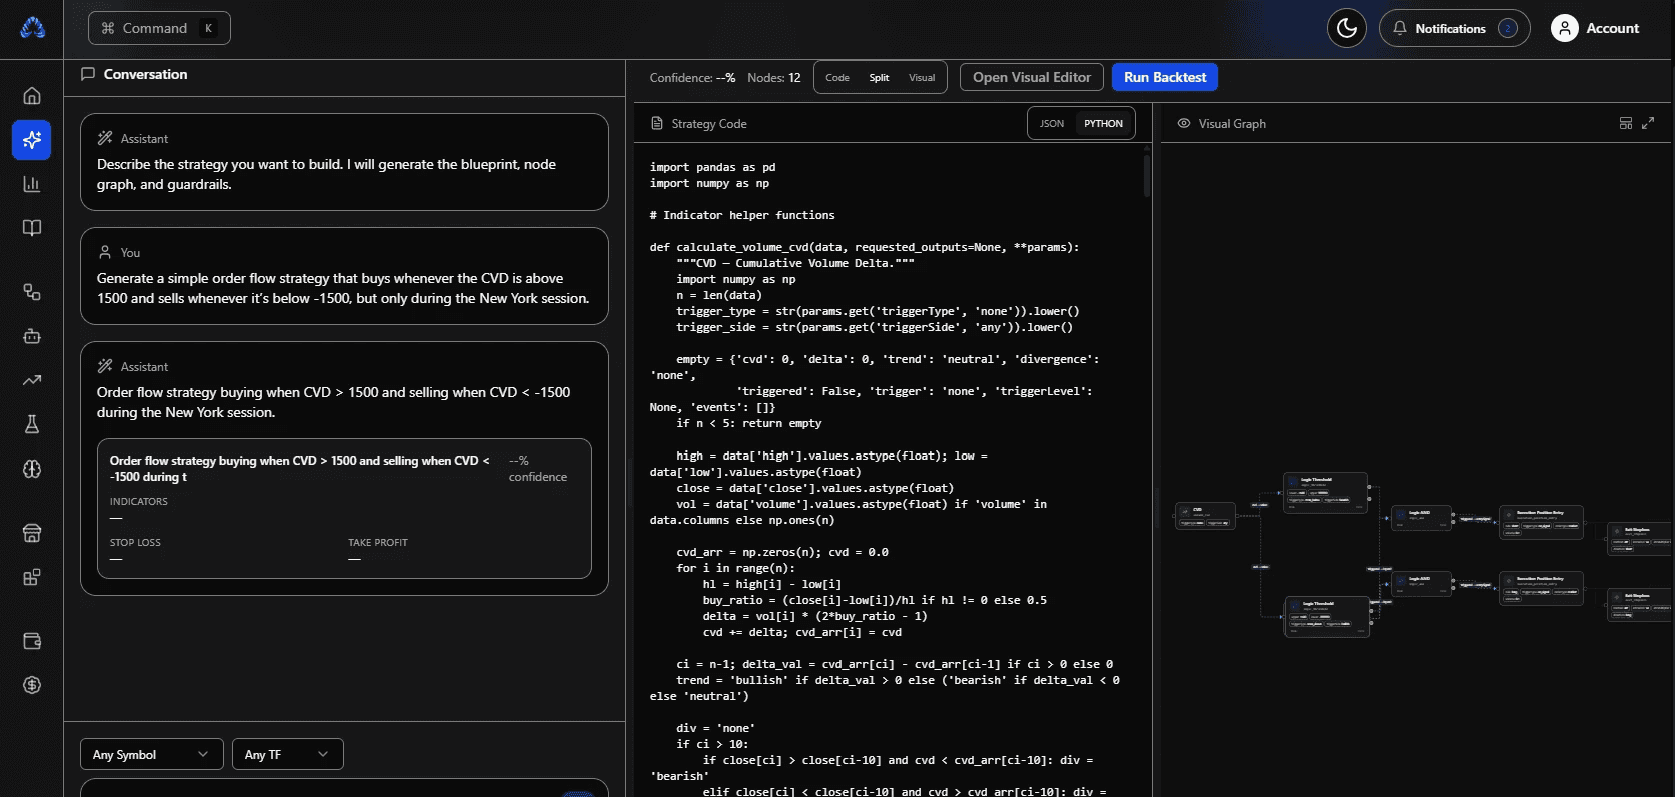Open the node workflow sidebar icon
Screen dimensions: 1675x797
(32, 292)
